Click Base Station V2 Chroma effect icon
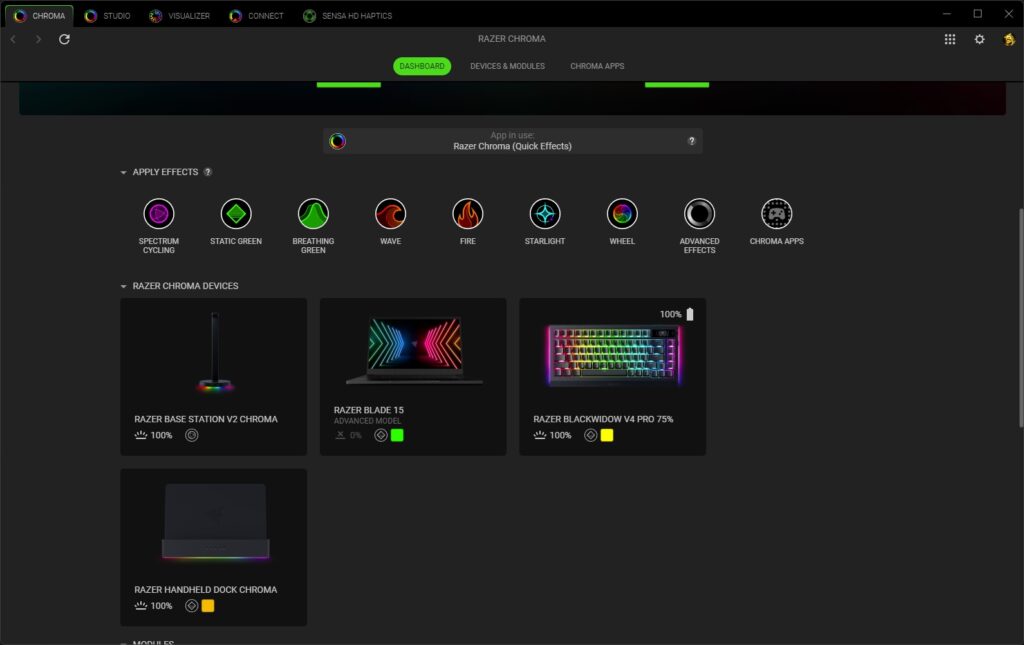The image size is (1024, 645). point(191,435)
